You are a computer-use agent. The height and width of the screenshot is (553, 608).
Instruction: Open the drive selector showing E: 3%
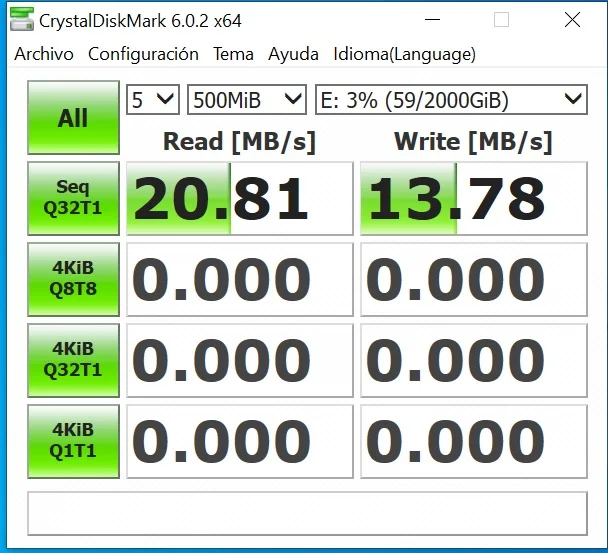[x=451, y=100]
